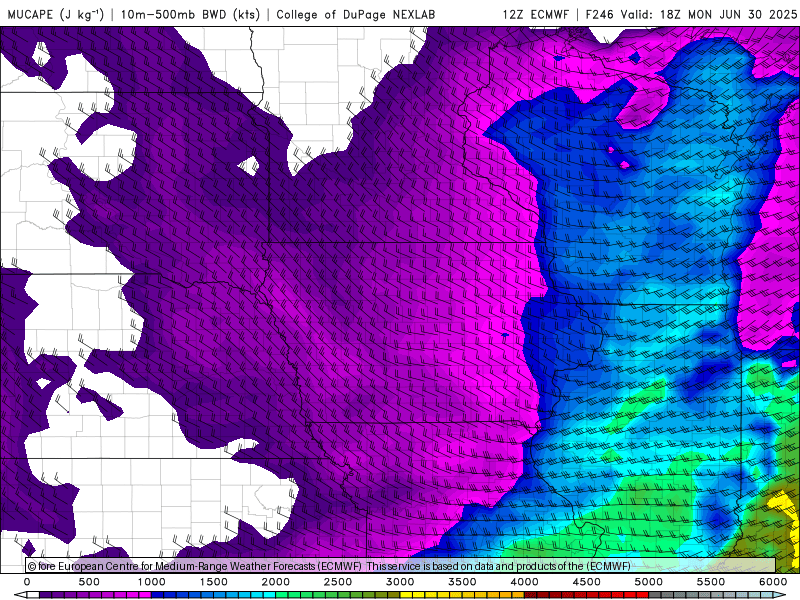This screenshot has width=800, height=600.
Task: Click the 1000 label on the color scale
Action: tap(151, 582)
